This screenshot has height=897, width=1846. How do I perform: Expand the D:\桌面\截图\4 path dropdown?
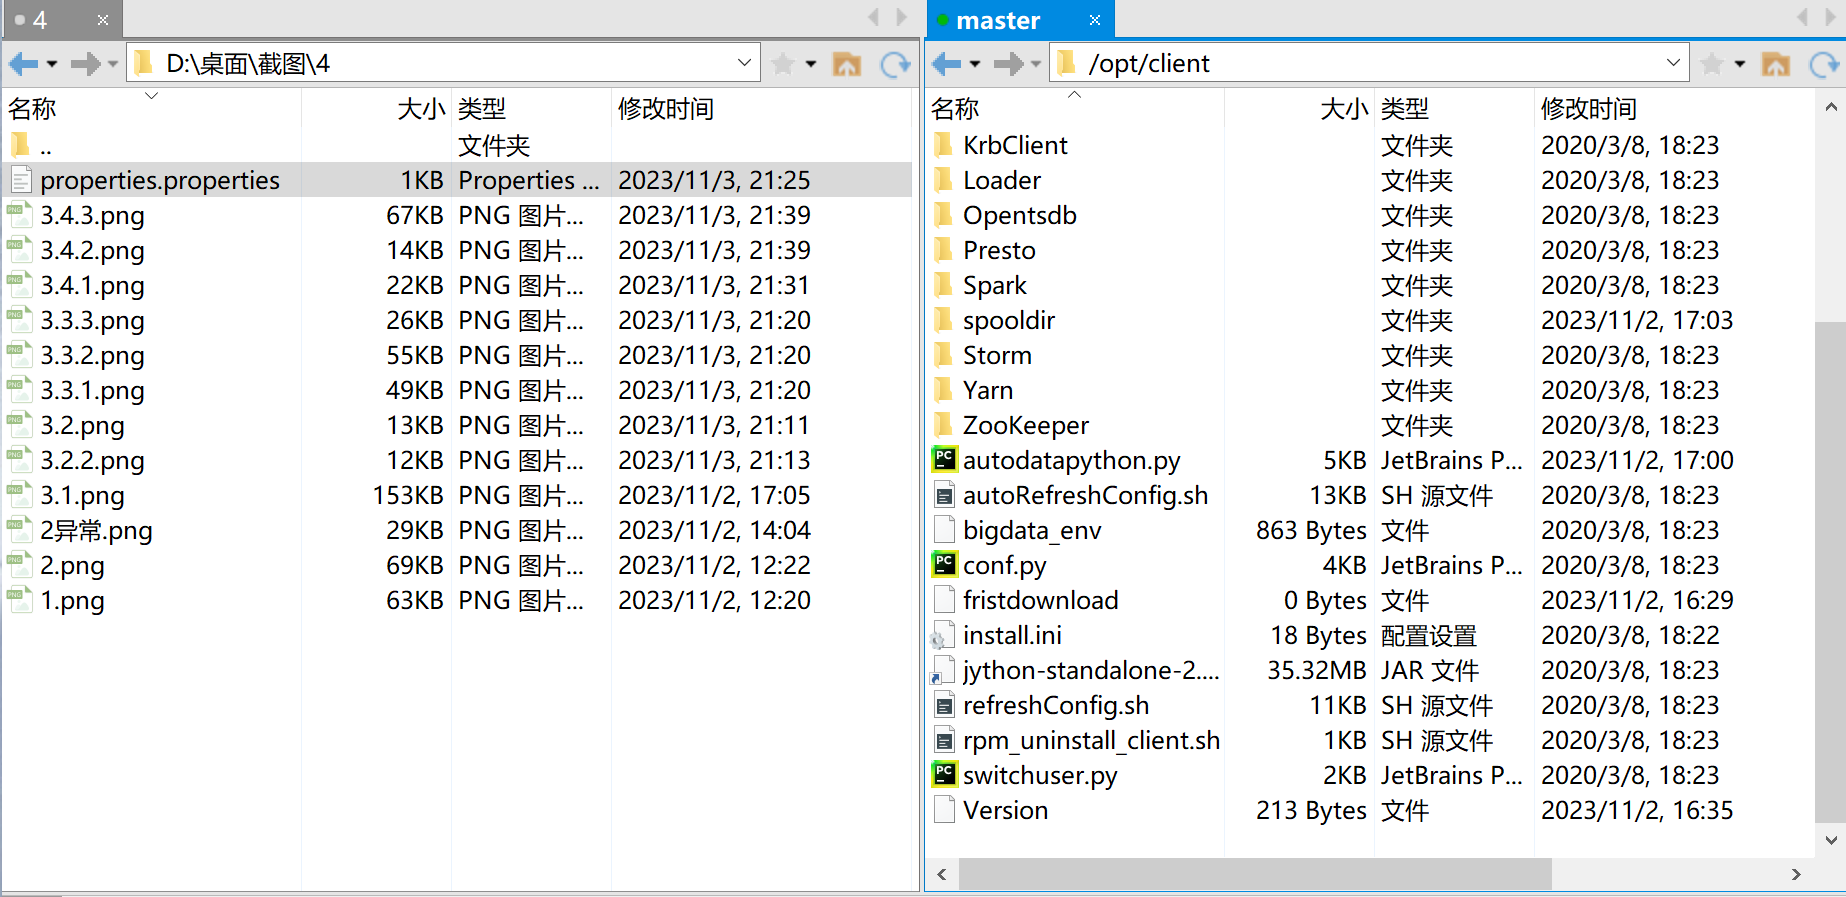tap(744, 63)
